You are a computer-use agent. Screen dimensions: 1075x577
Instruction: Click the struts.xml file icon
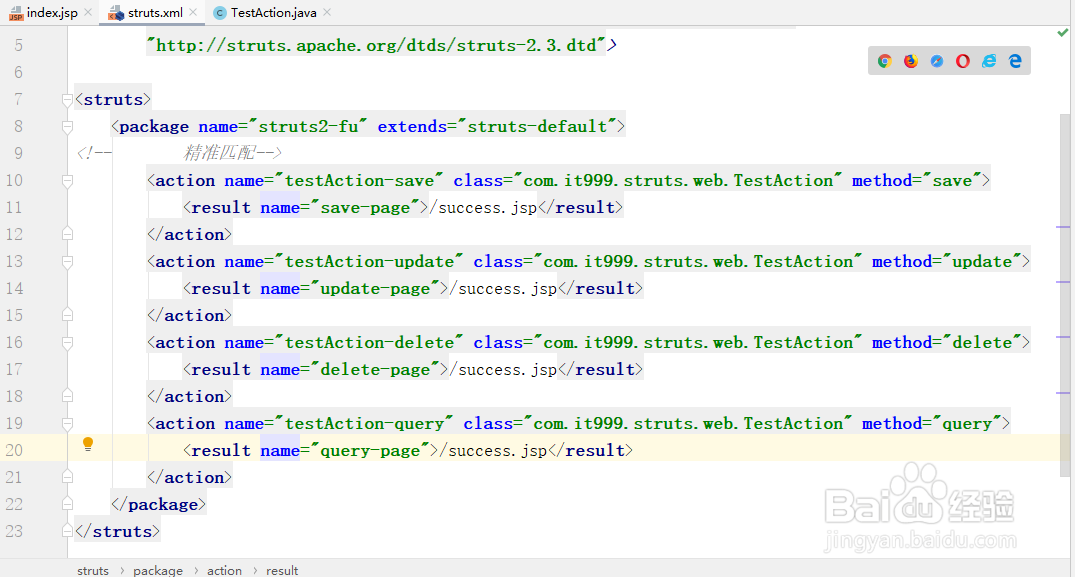coord(117,13)
